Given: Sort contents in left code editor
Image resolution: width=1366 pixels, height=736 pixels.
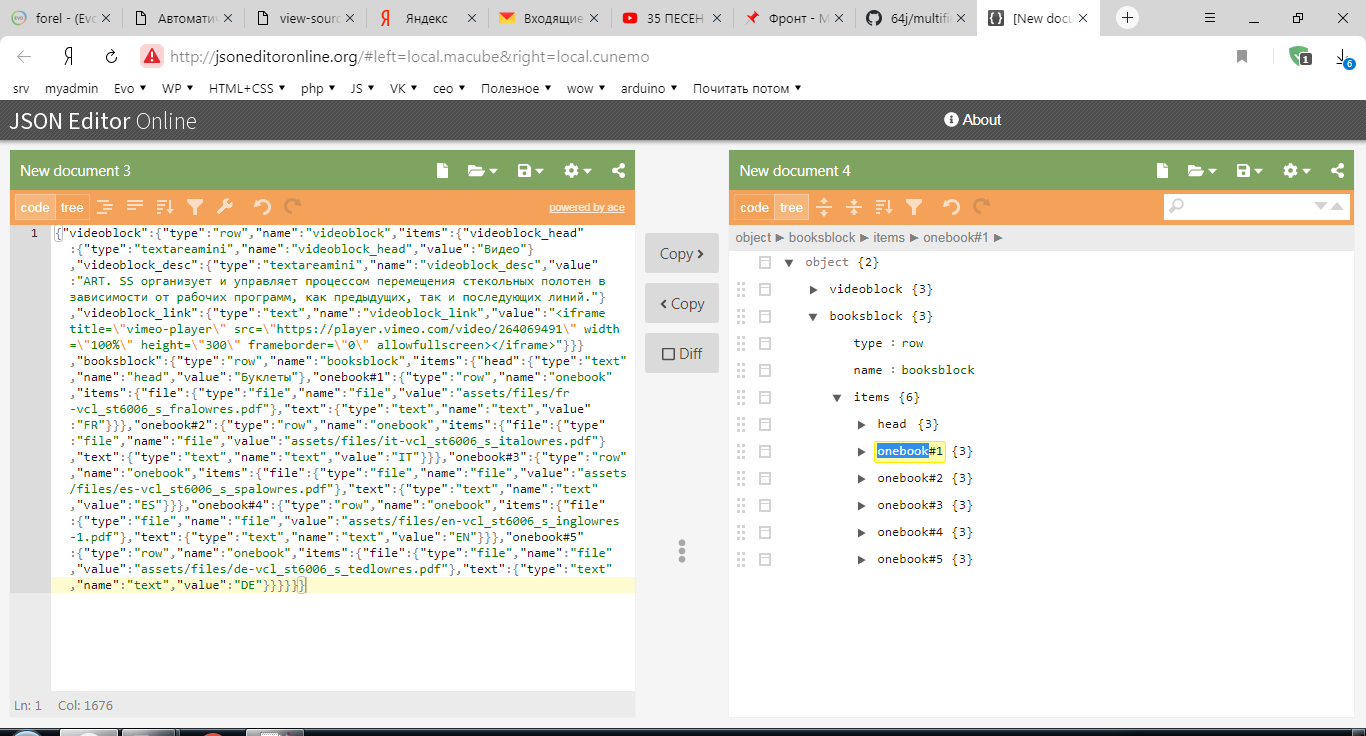Looking at the screenshot, I should 165,207.
